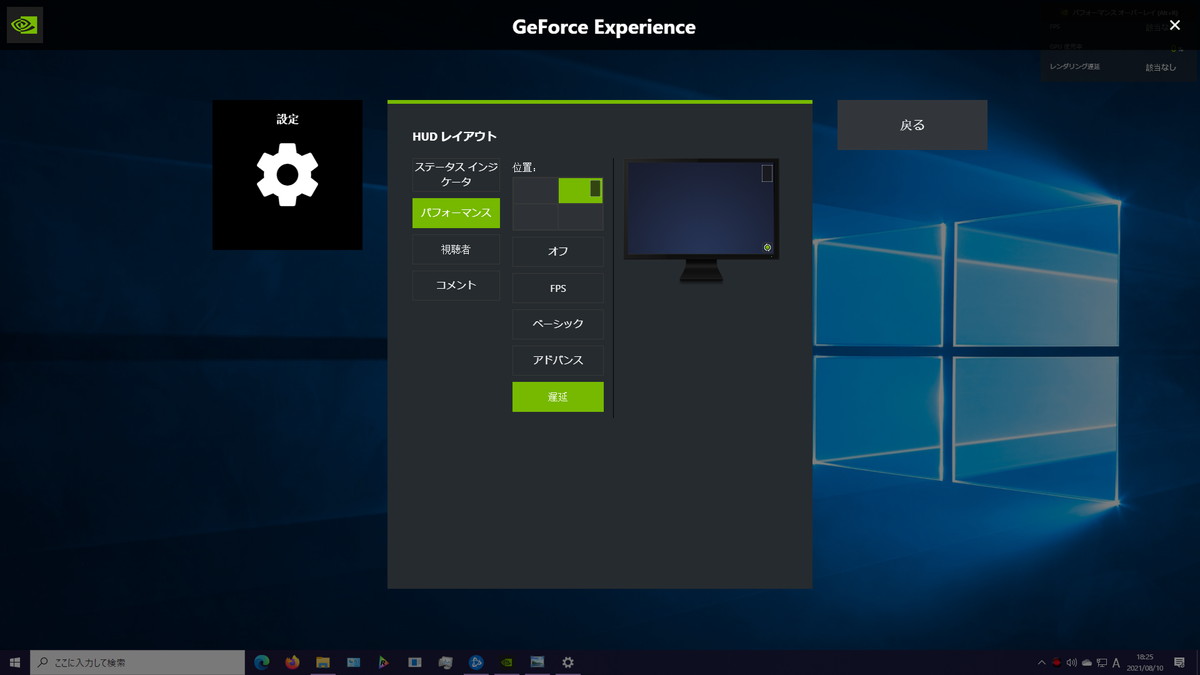Set the HUD position to top-right quadrant

[581, 190]
